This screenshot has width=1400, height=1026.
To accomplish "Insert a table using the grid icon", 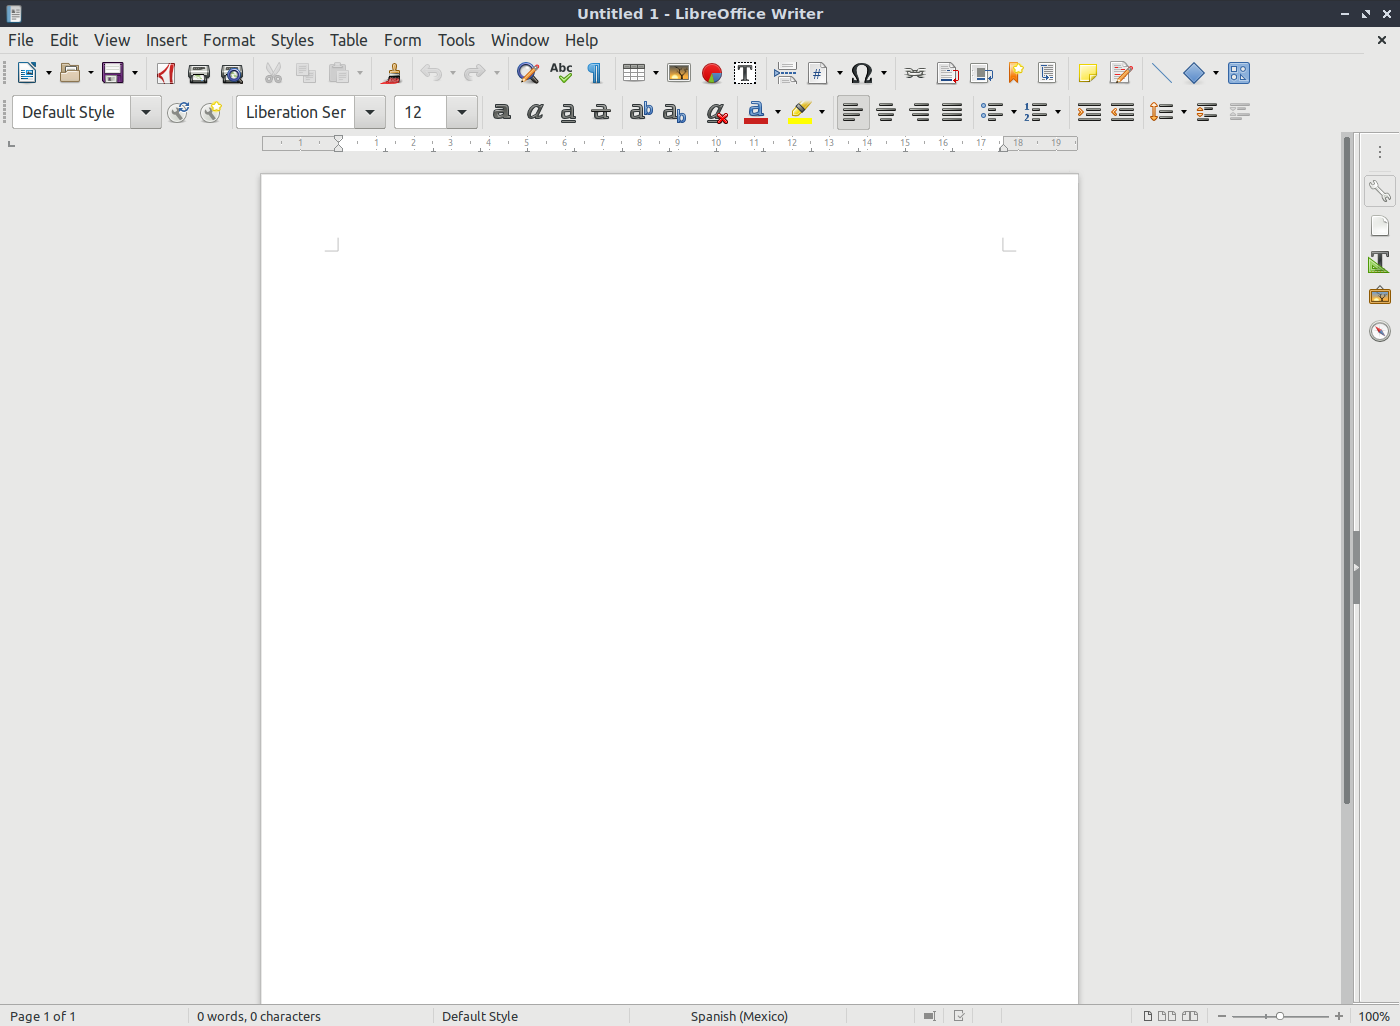I will (x=634, y=73).
